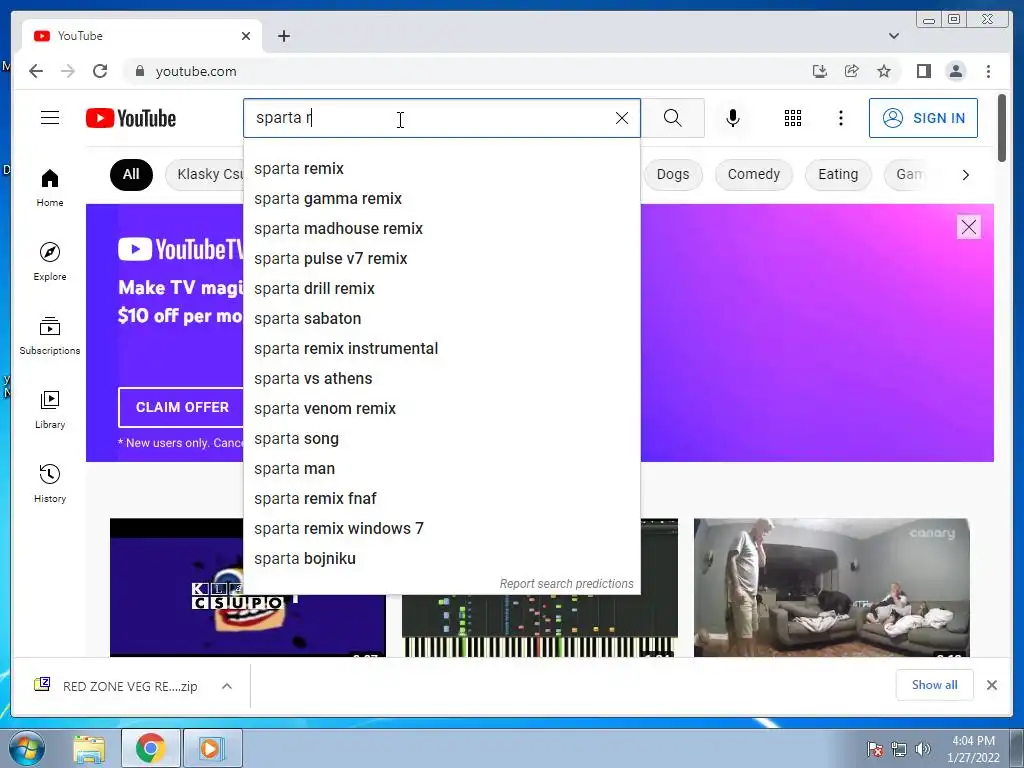Go forward in Chrome
Screen dimensions: 1024x768
click(x=68, y=71)
